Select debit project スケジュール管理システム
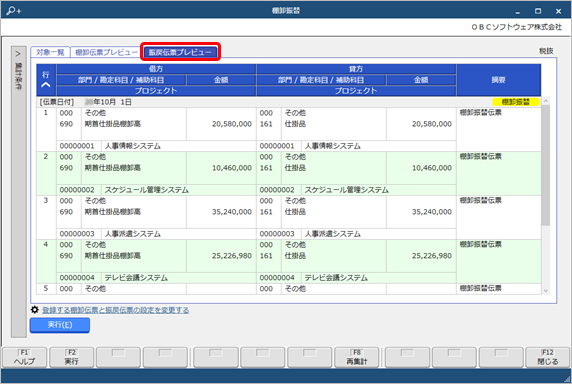This screenshot has height=384, width=572. (x=147, y=190)
